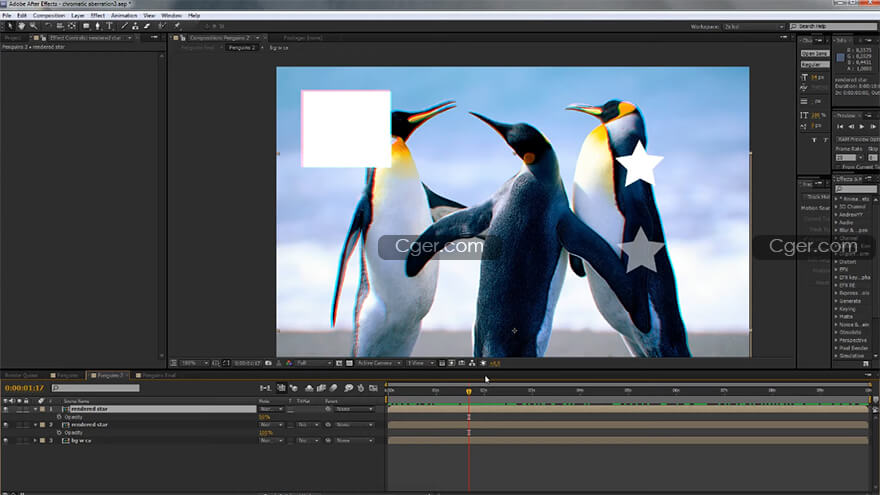Image resolution: width=880 pixels, height=495 pixels.
Task: Open the Composition Mini-Flowchart icon in timeline
Action: [265, 388]
